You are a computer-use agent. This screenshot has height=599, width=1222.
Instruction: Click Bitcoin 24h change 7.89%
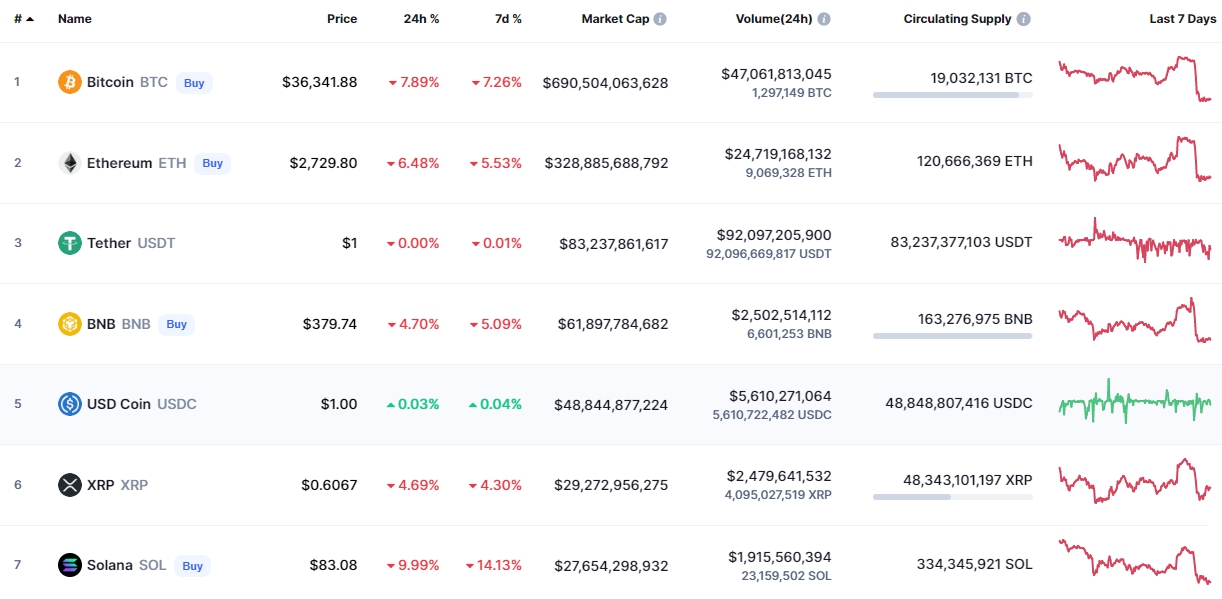413,83
